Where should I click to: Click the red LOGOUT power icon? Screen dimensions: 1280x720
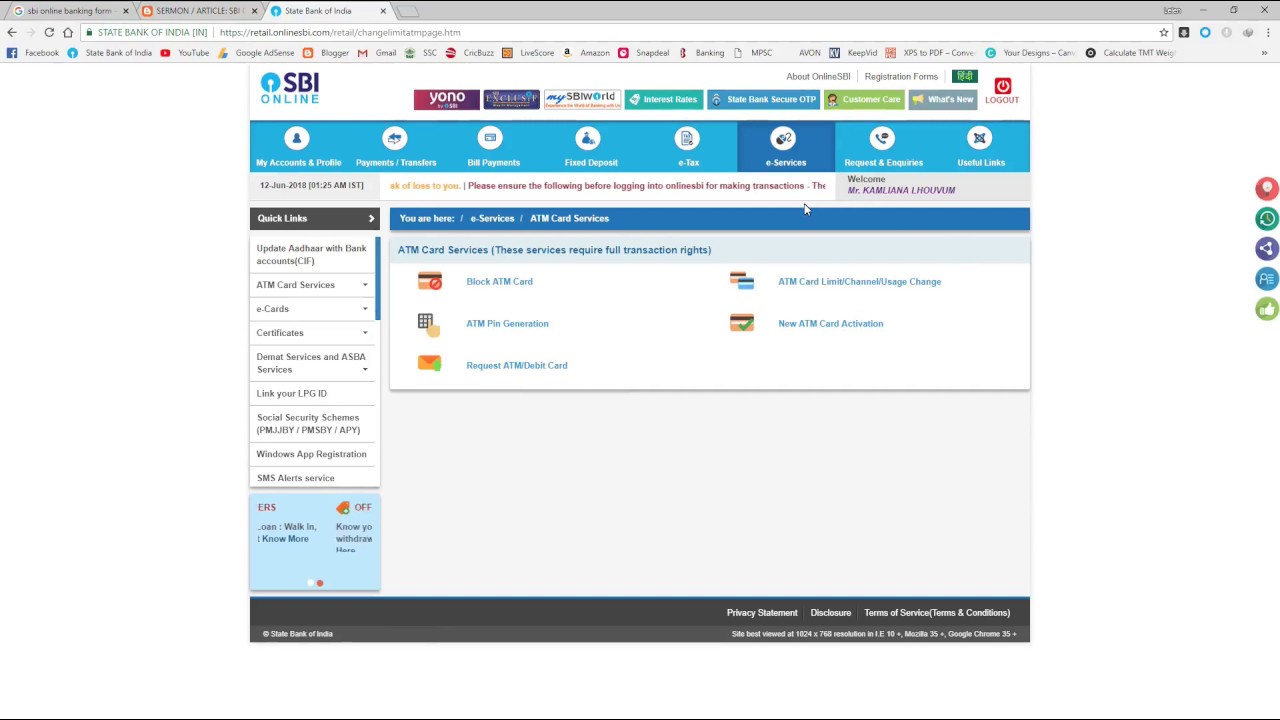click(x=1003, y=86)
